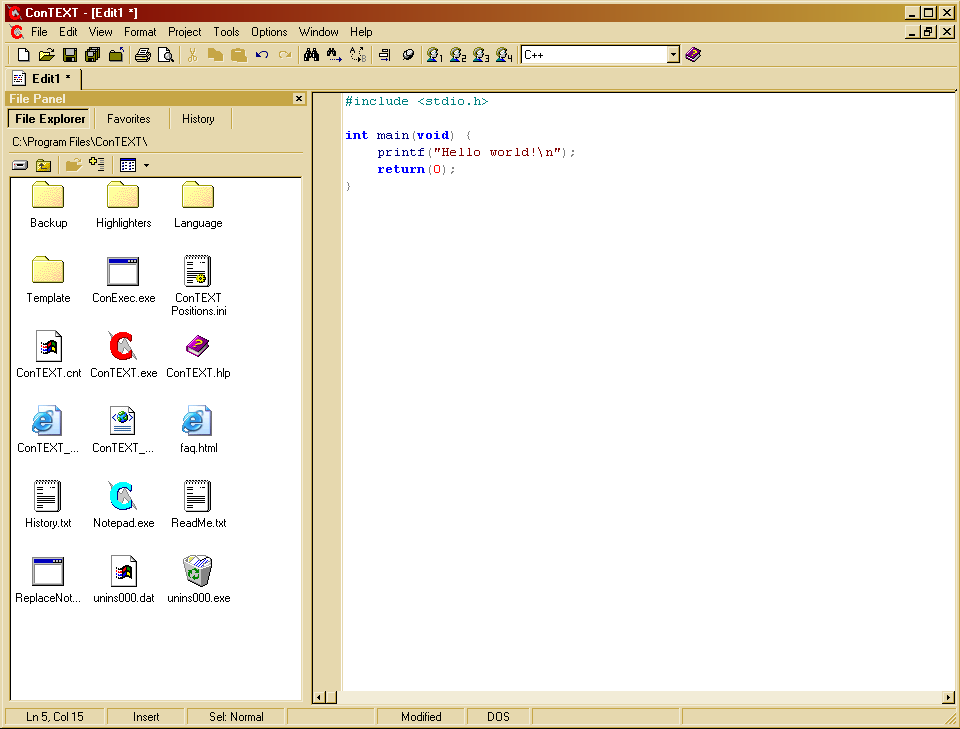Screen dimensions: 960x729
Task: Open print preview with the magnifier page icon
Action: 166,55
